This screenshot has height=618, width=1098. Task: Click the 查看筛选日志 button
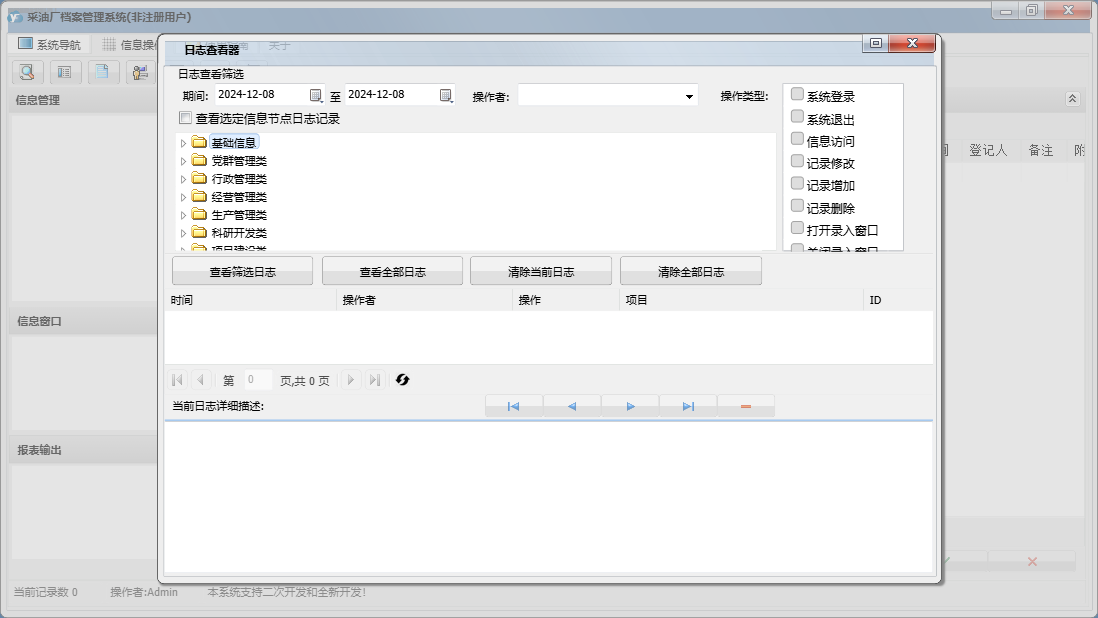[x=242, y=272]
